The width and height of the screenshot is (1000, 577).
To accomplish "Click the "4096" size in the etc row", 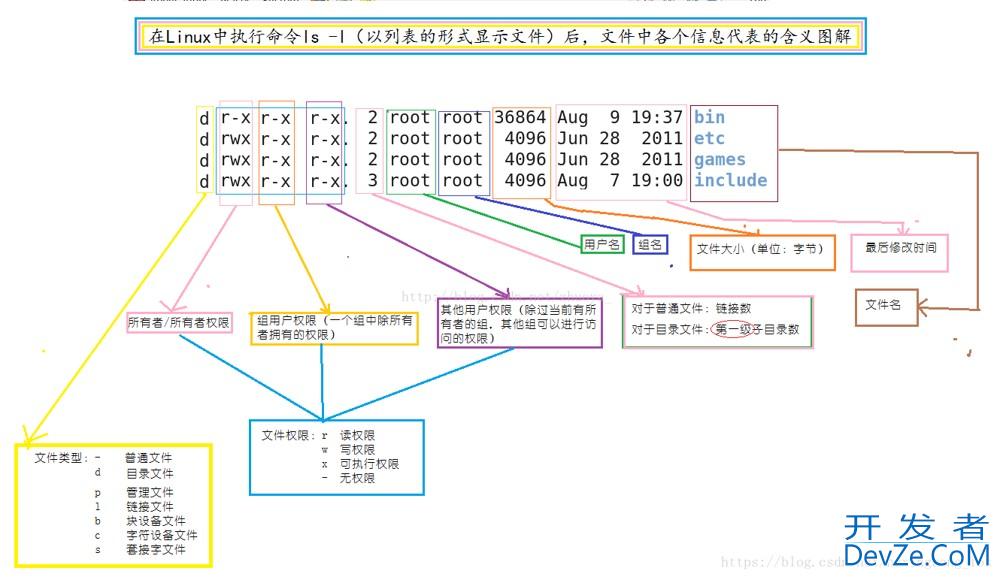I will 526,138.
